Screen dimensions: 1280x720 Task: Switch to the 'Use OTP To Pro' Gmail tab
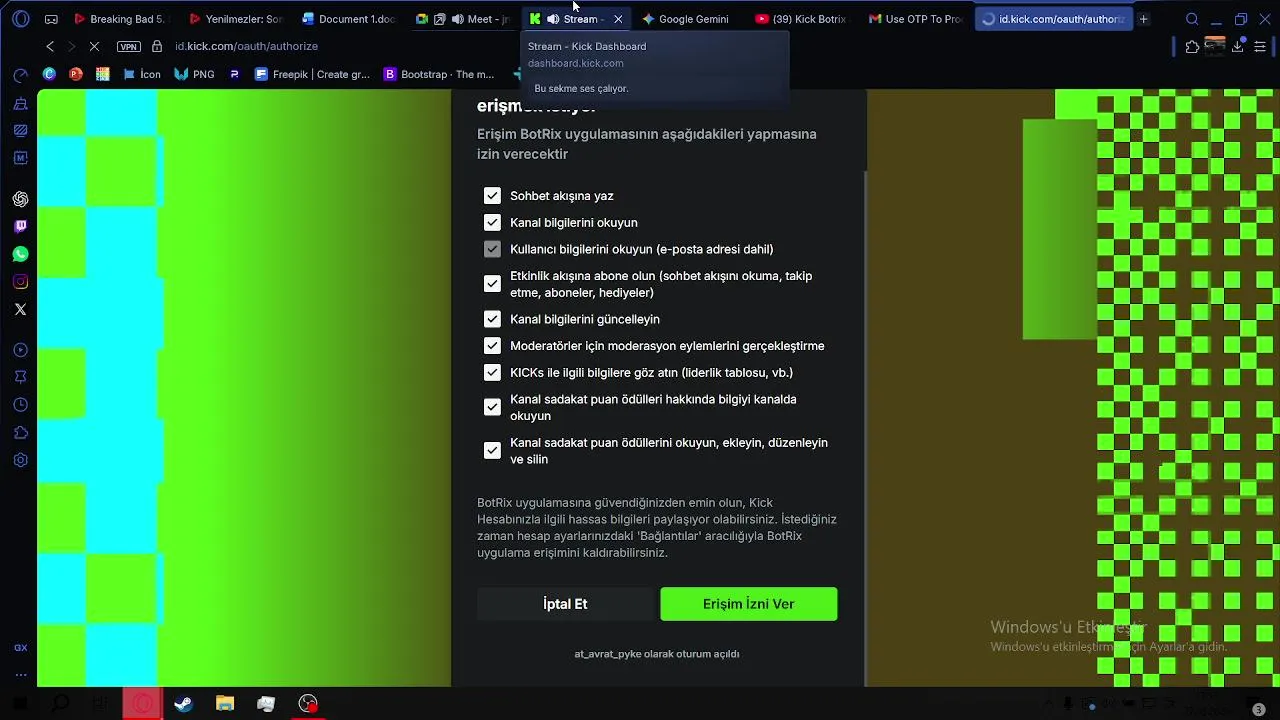click(x=915, y=19)
